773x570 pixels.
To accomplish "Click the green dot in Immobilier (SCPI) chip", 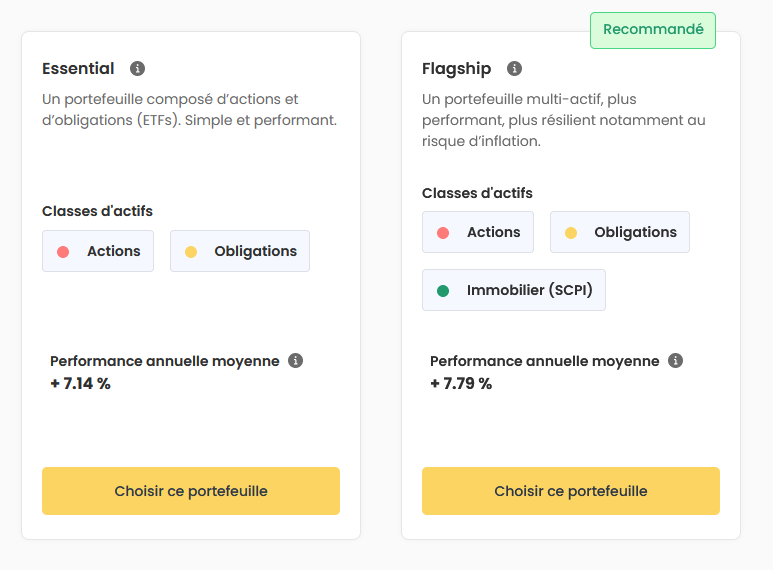I will [x=443, y=291].
